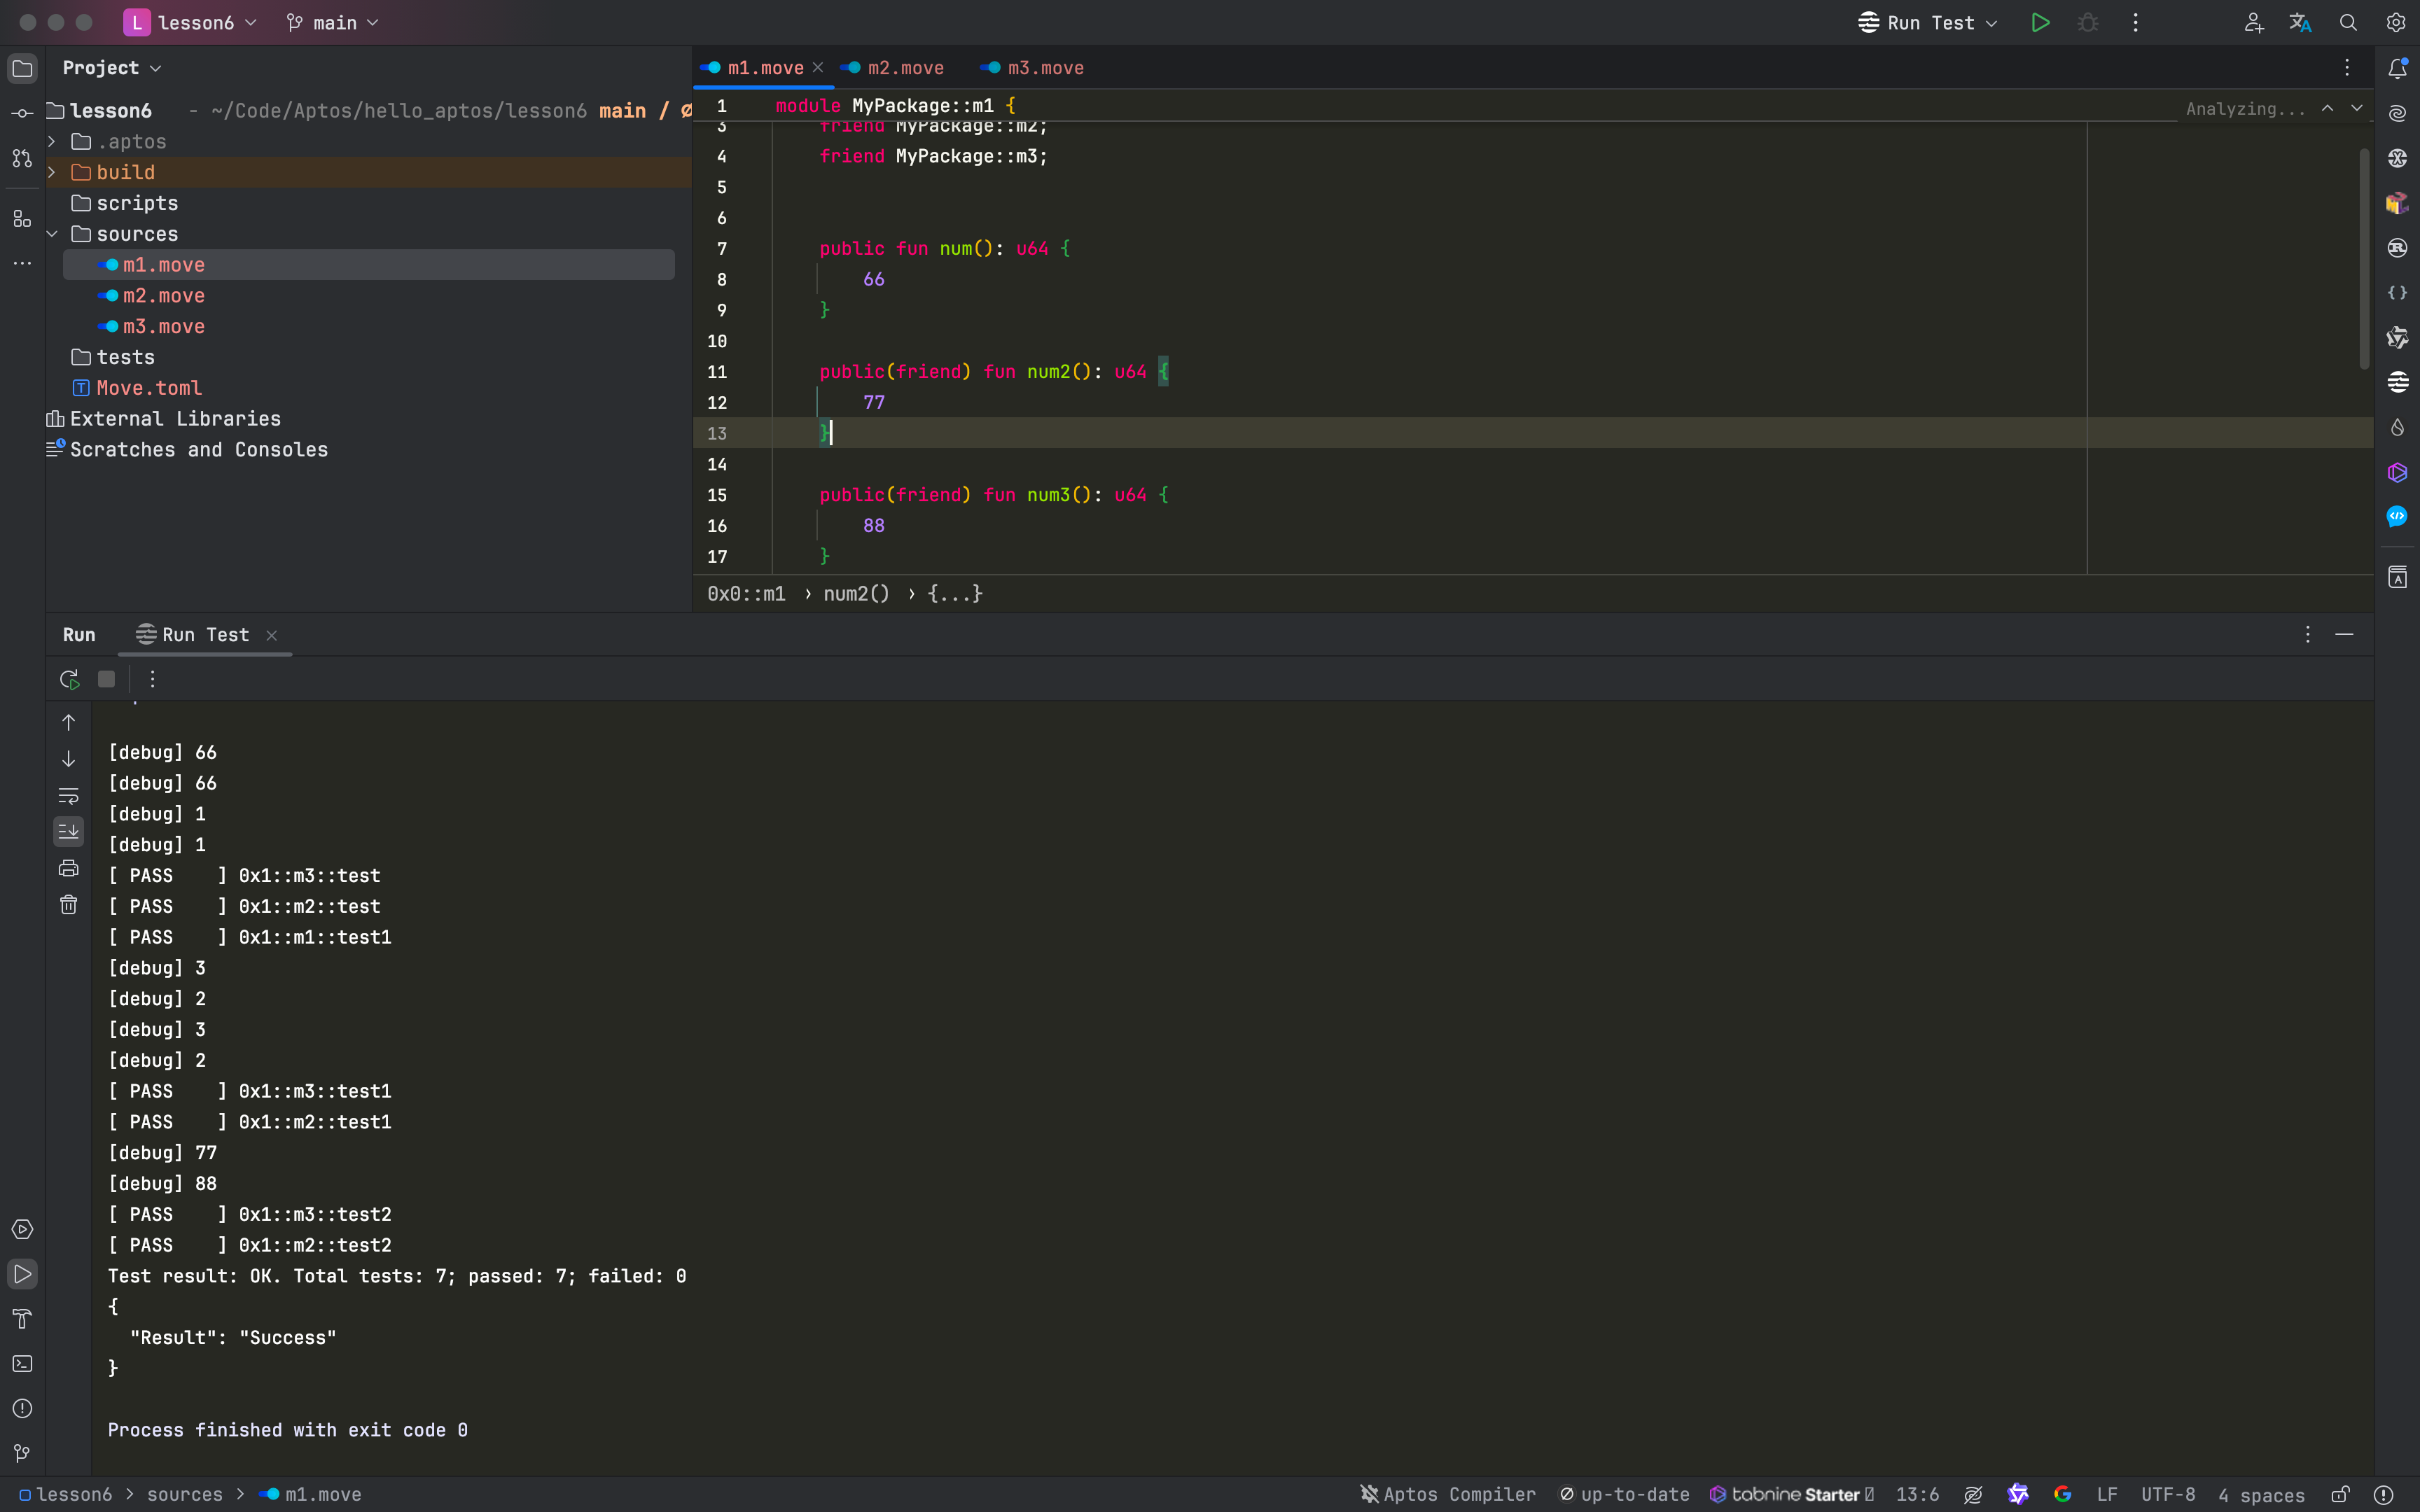
Task: Click 13:6 caret position indicator
Action: [x=1917, y=1494]
